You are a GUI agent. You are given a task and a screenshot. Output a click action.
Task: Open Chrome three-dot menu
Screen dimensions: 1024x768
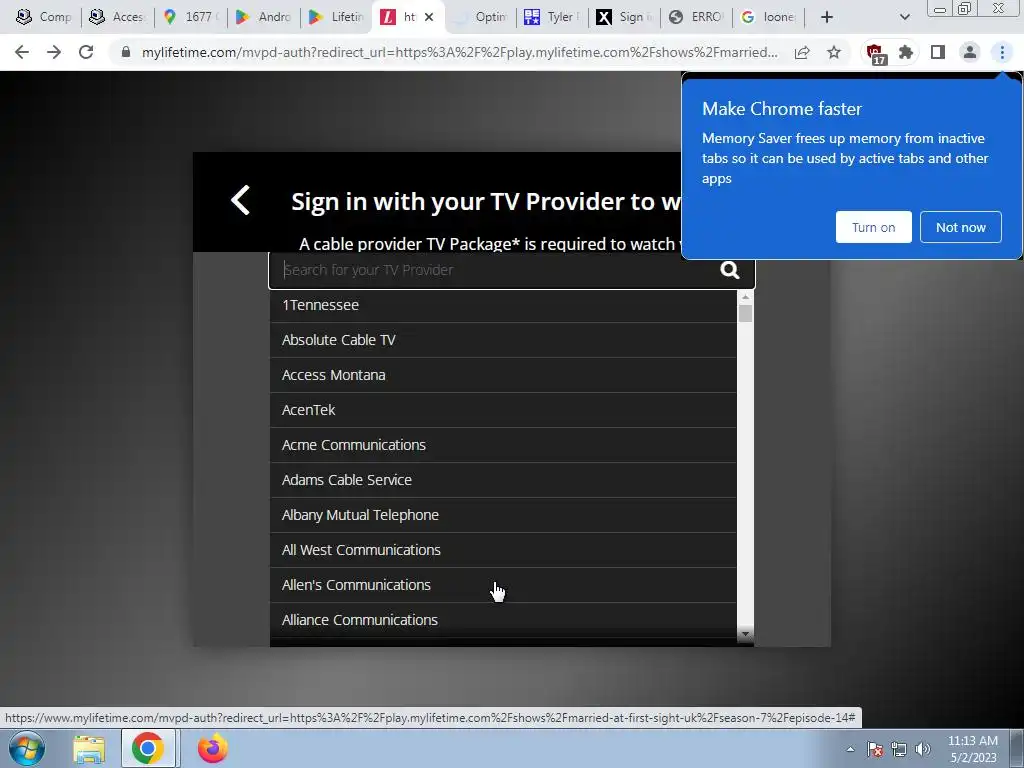(1002, 52)
